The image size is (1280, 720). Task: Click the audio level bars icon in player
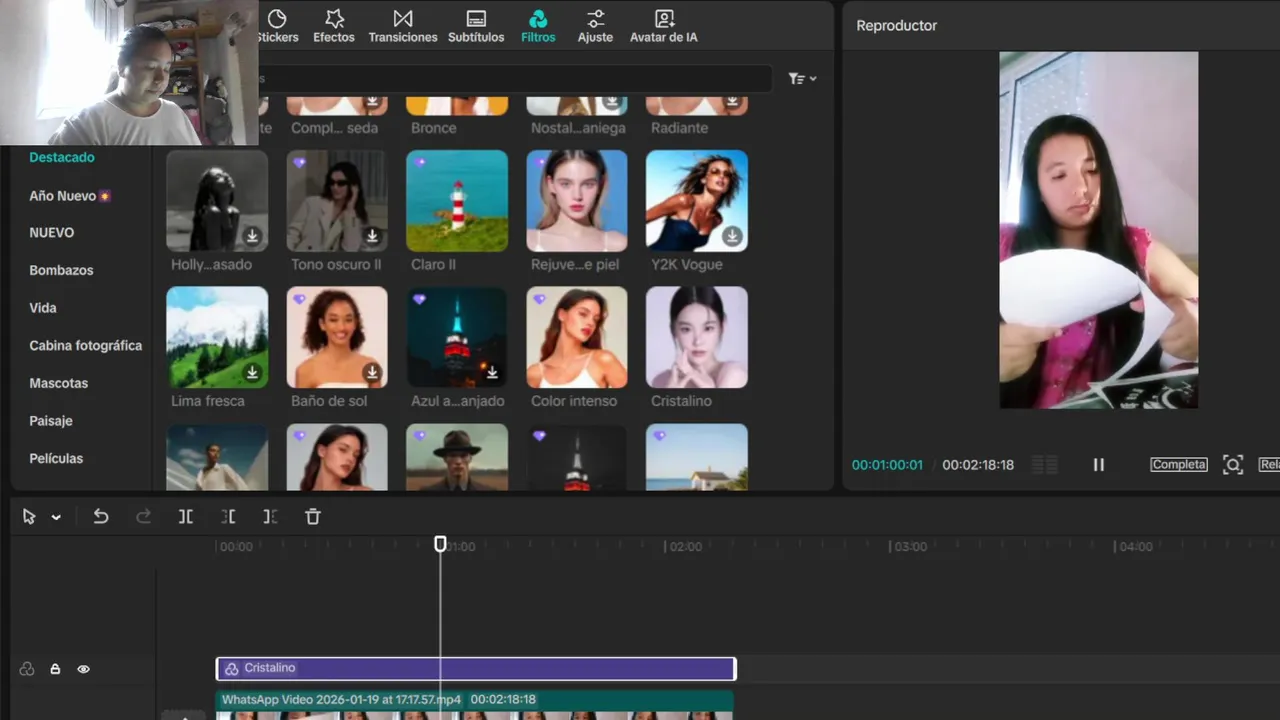(x=1045, y=465)
